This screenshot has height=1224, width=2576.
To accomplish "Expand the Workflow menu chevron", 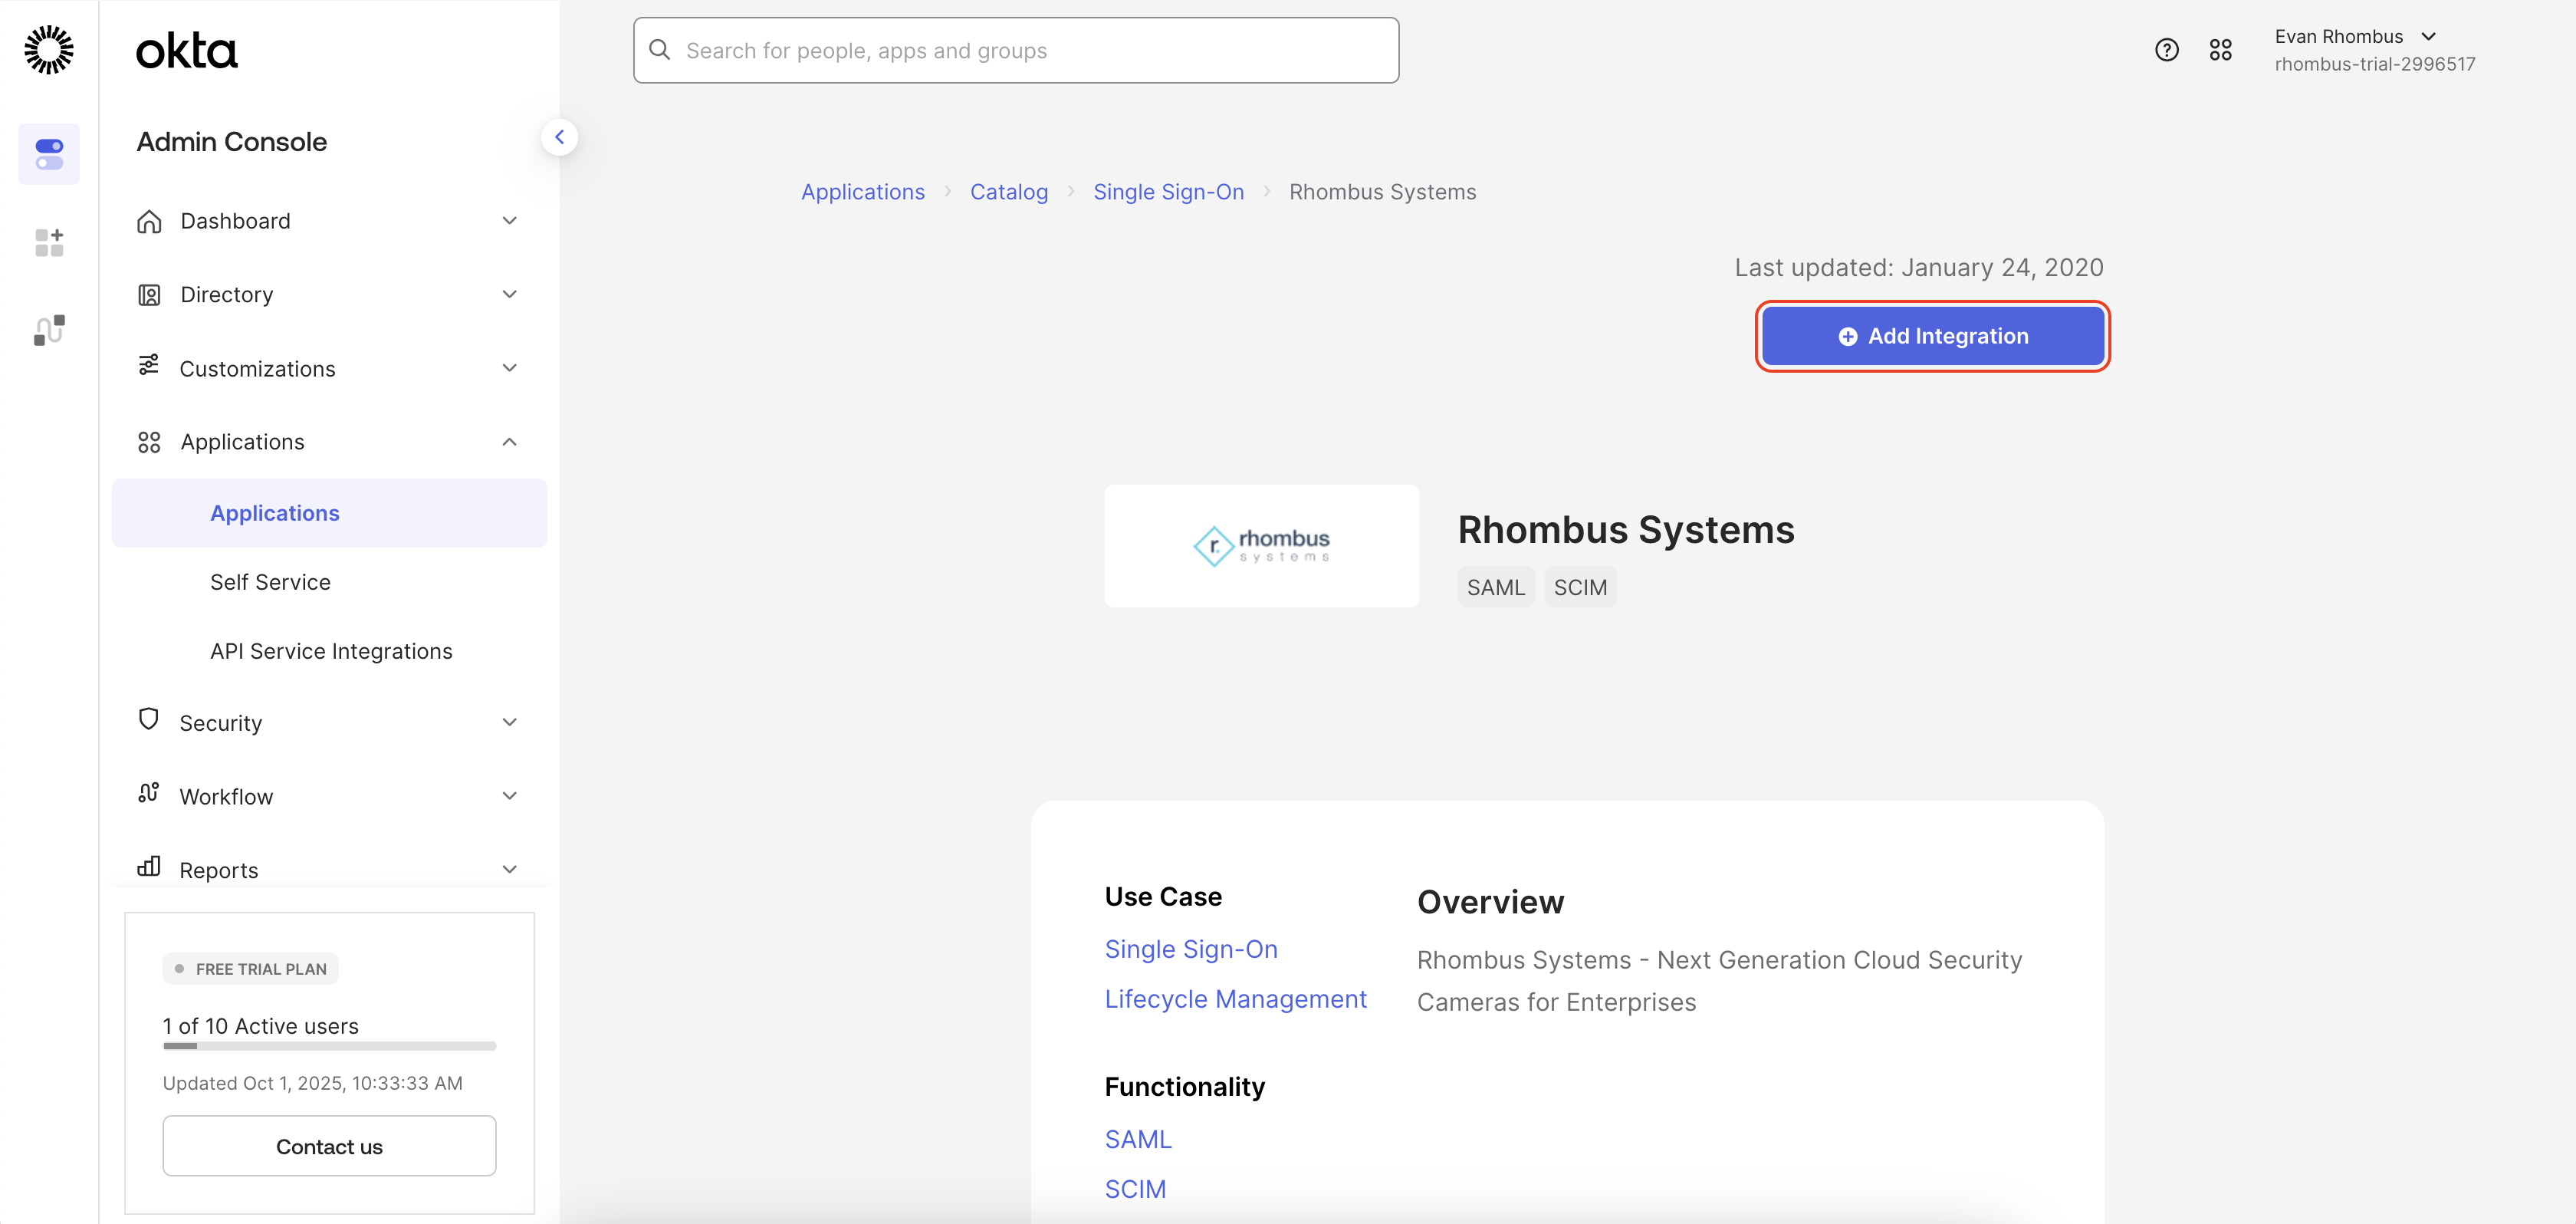I will 510,796.
